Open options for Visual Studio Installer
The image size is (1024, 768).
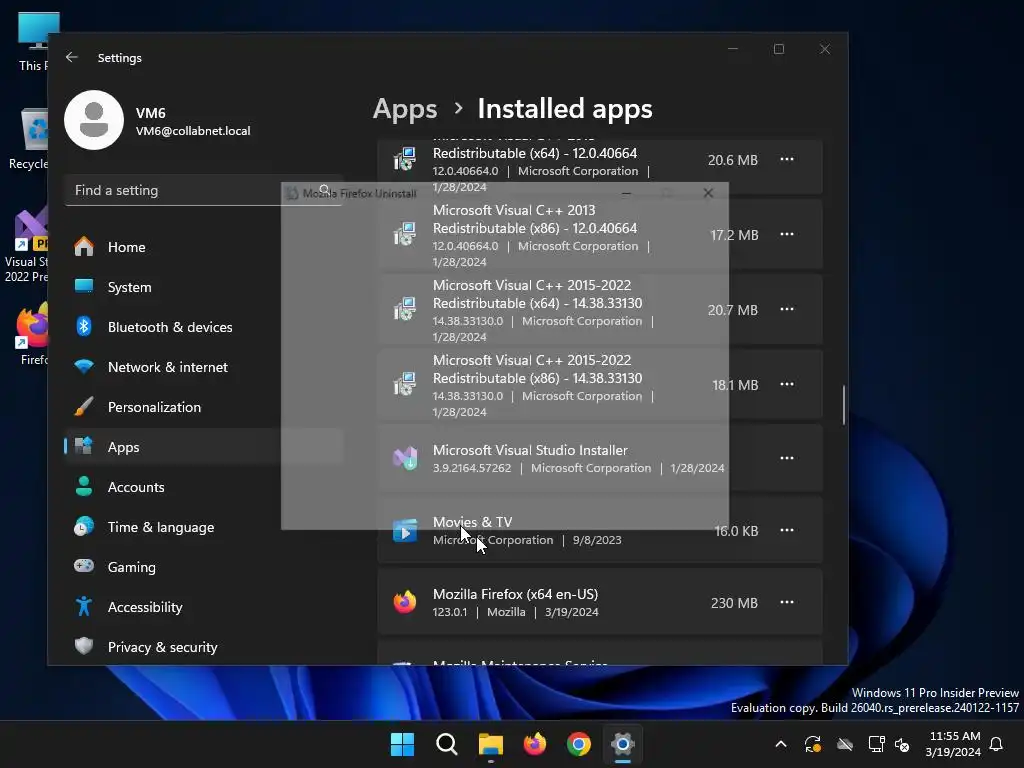coord(787,458)
